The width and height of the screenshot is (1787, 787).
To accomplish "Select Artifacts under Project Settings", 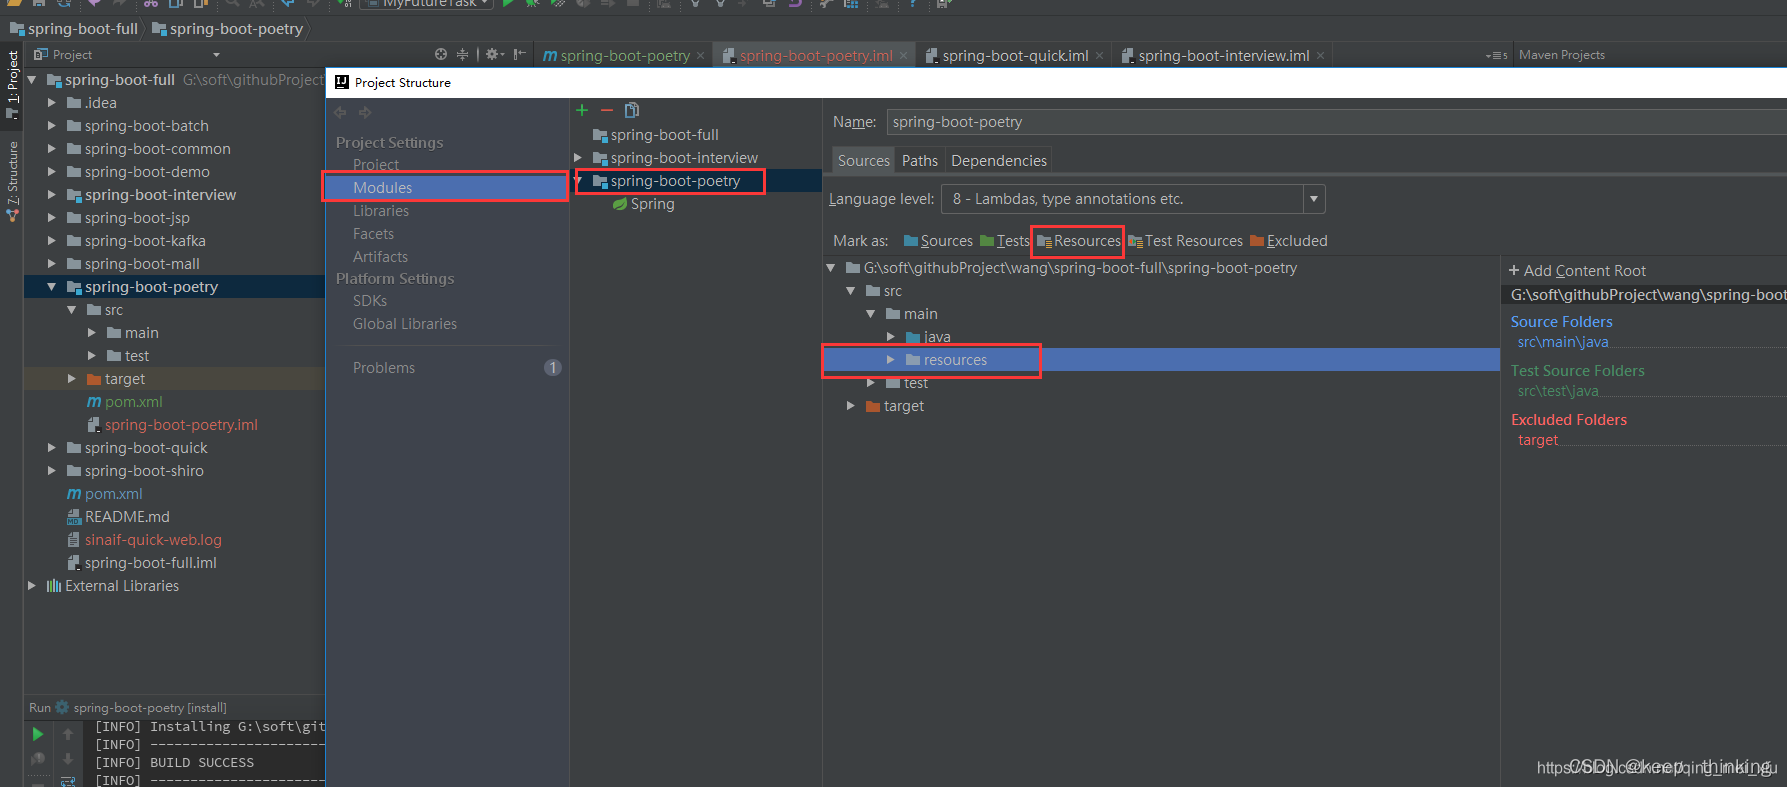I will 380,257.
